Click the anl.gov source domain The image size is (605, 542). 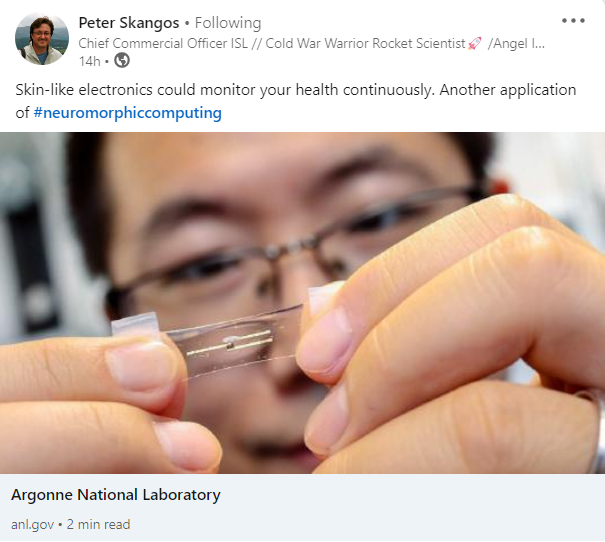pos(32,525)
